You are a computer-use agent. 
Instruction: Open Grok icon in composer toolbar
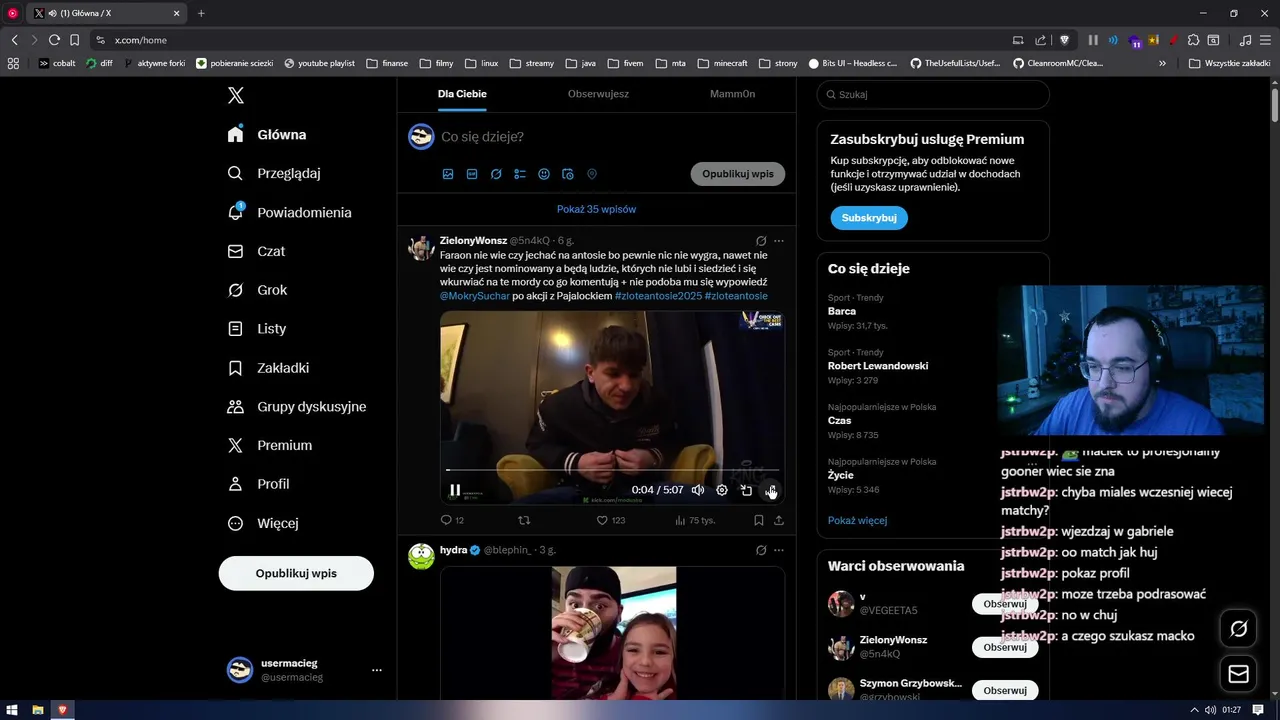(x=496, y=174)
